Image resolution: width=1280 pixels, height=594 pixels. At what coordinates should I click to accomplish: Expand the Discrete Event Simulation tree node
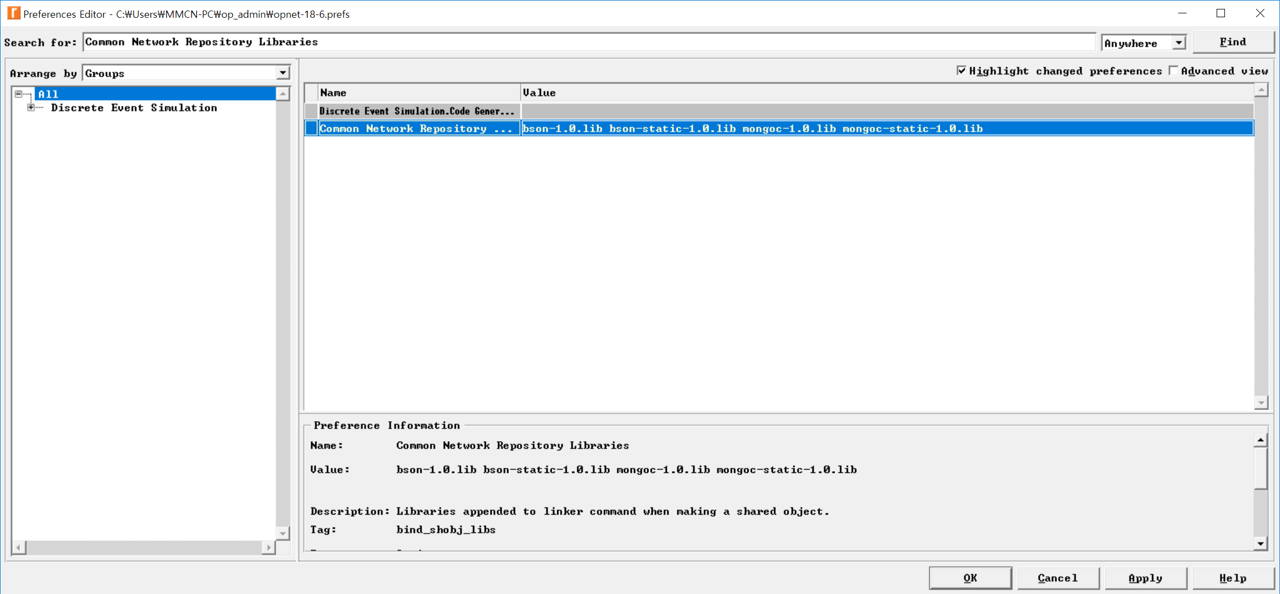tap(30, 107)
